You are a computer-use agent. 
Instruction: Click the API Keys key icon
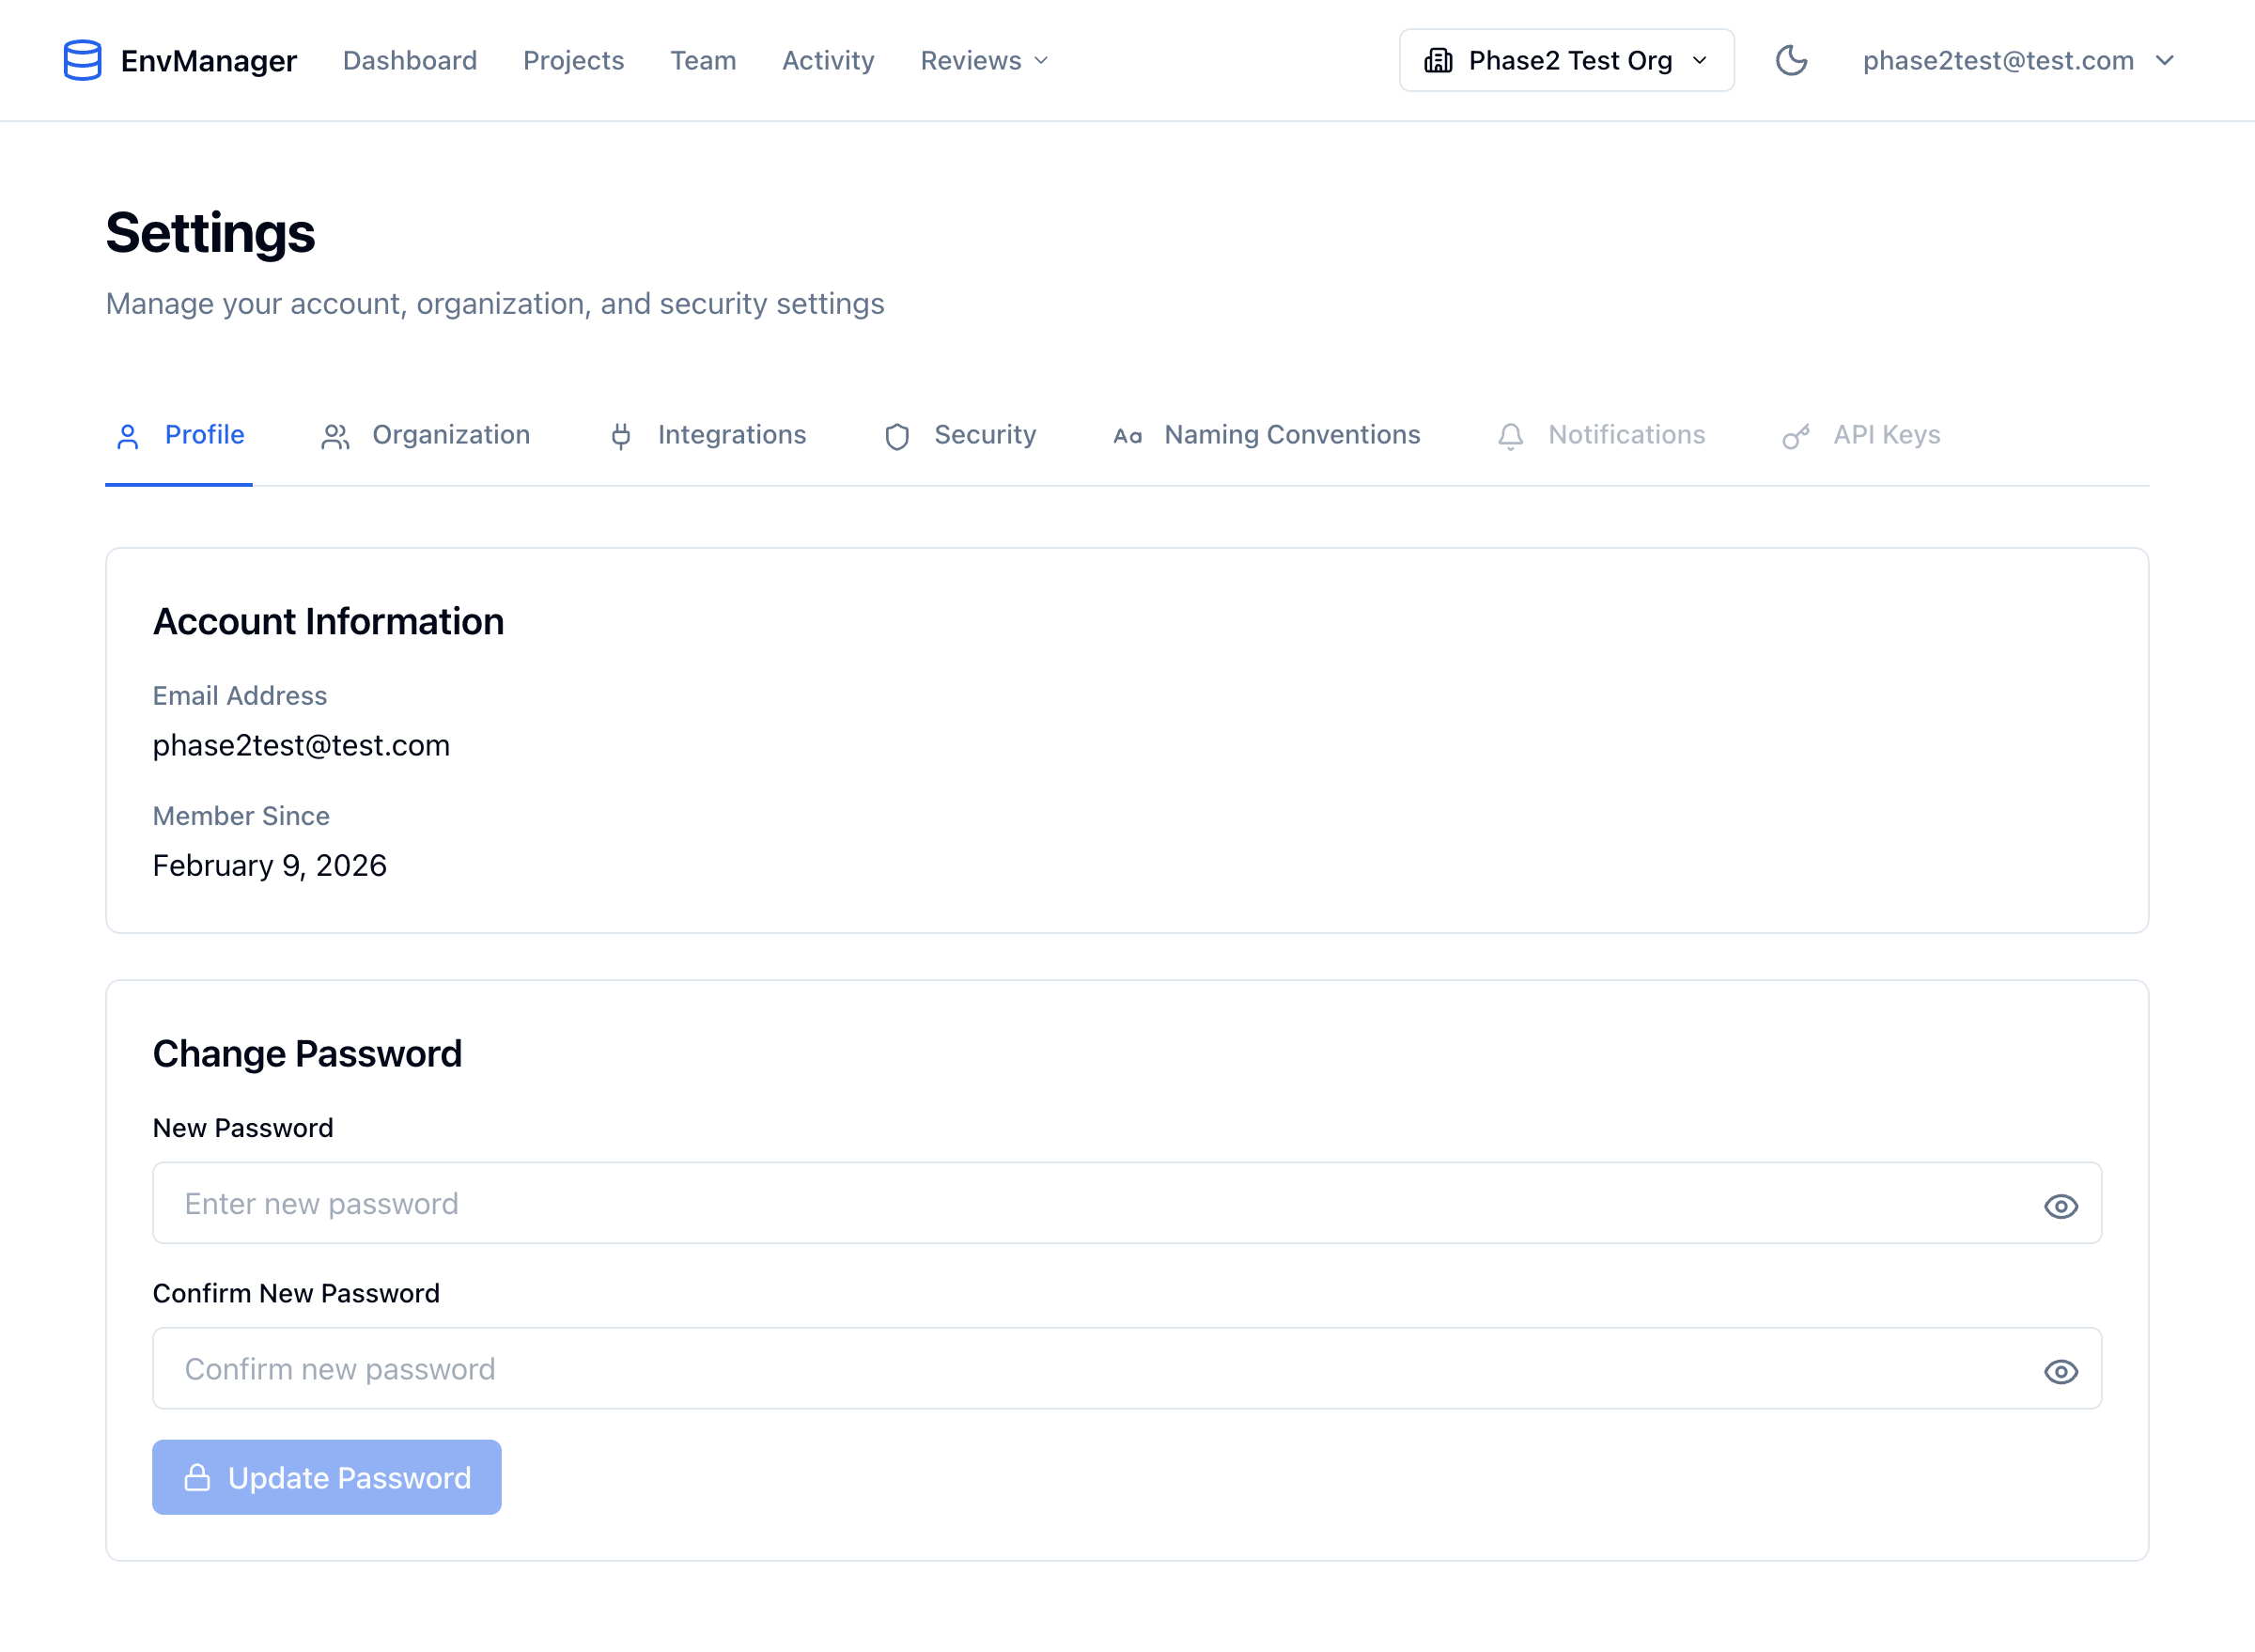(x=1795, y=436)
